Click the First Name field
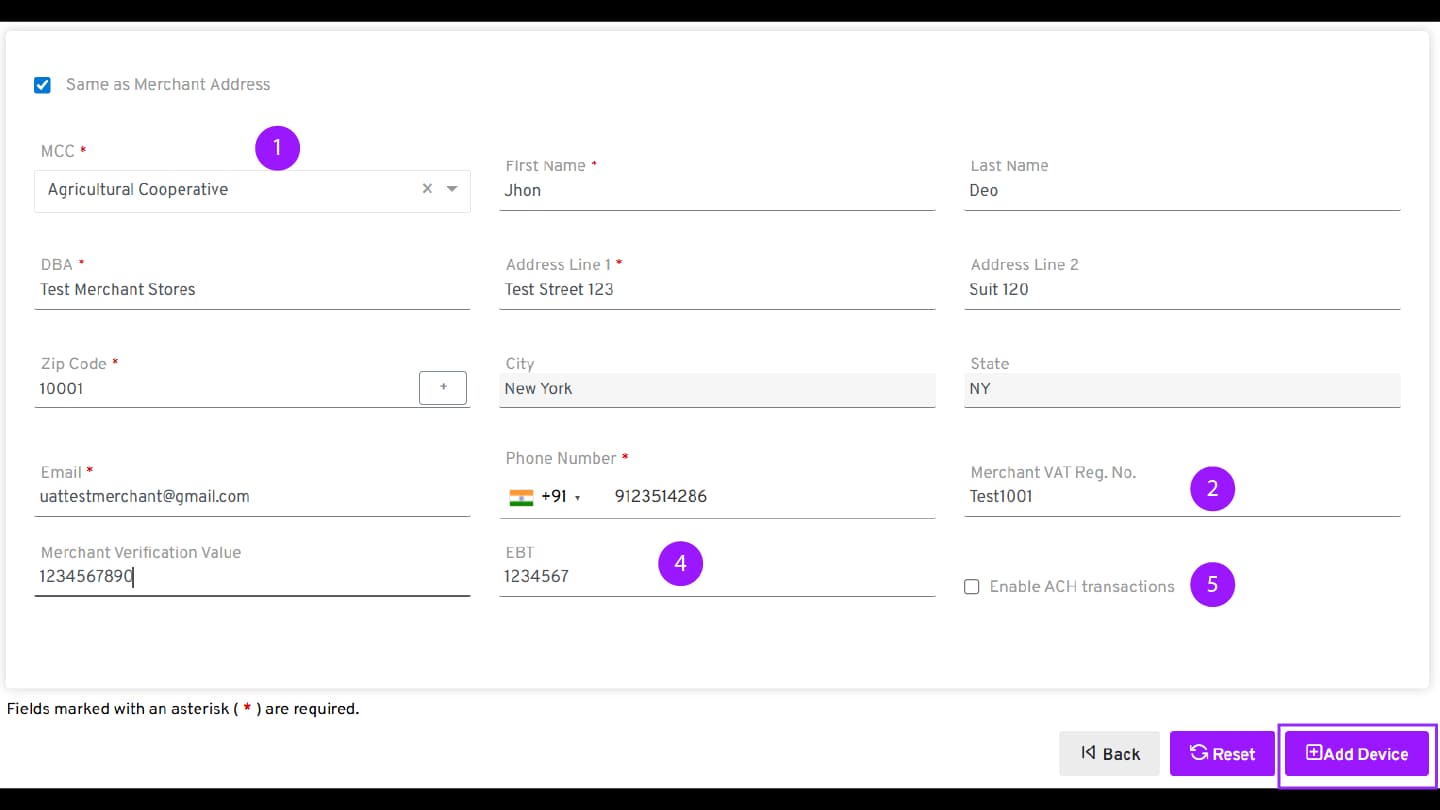This screenshot has width=1440, height=810. (716, 191)
